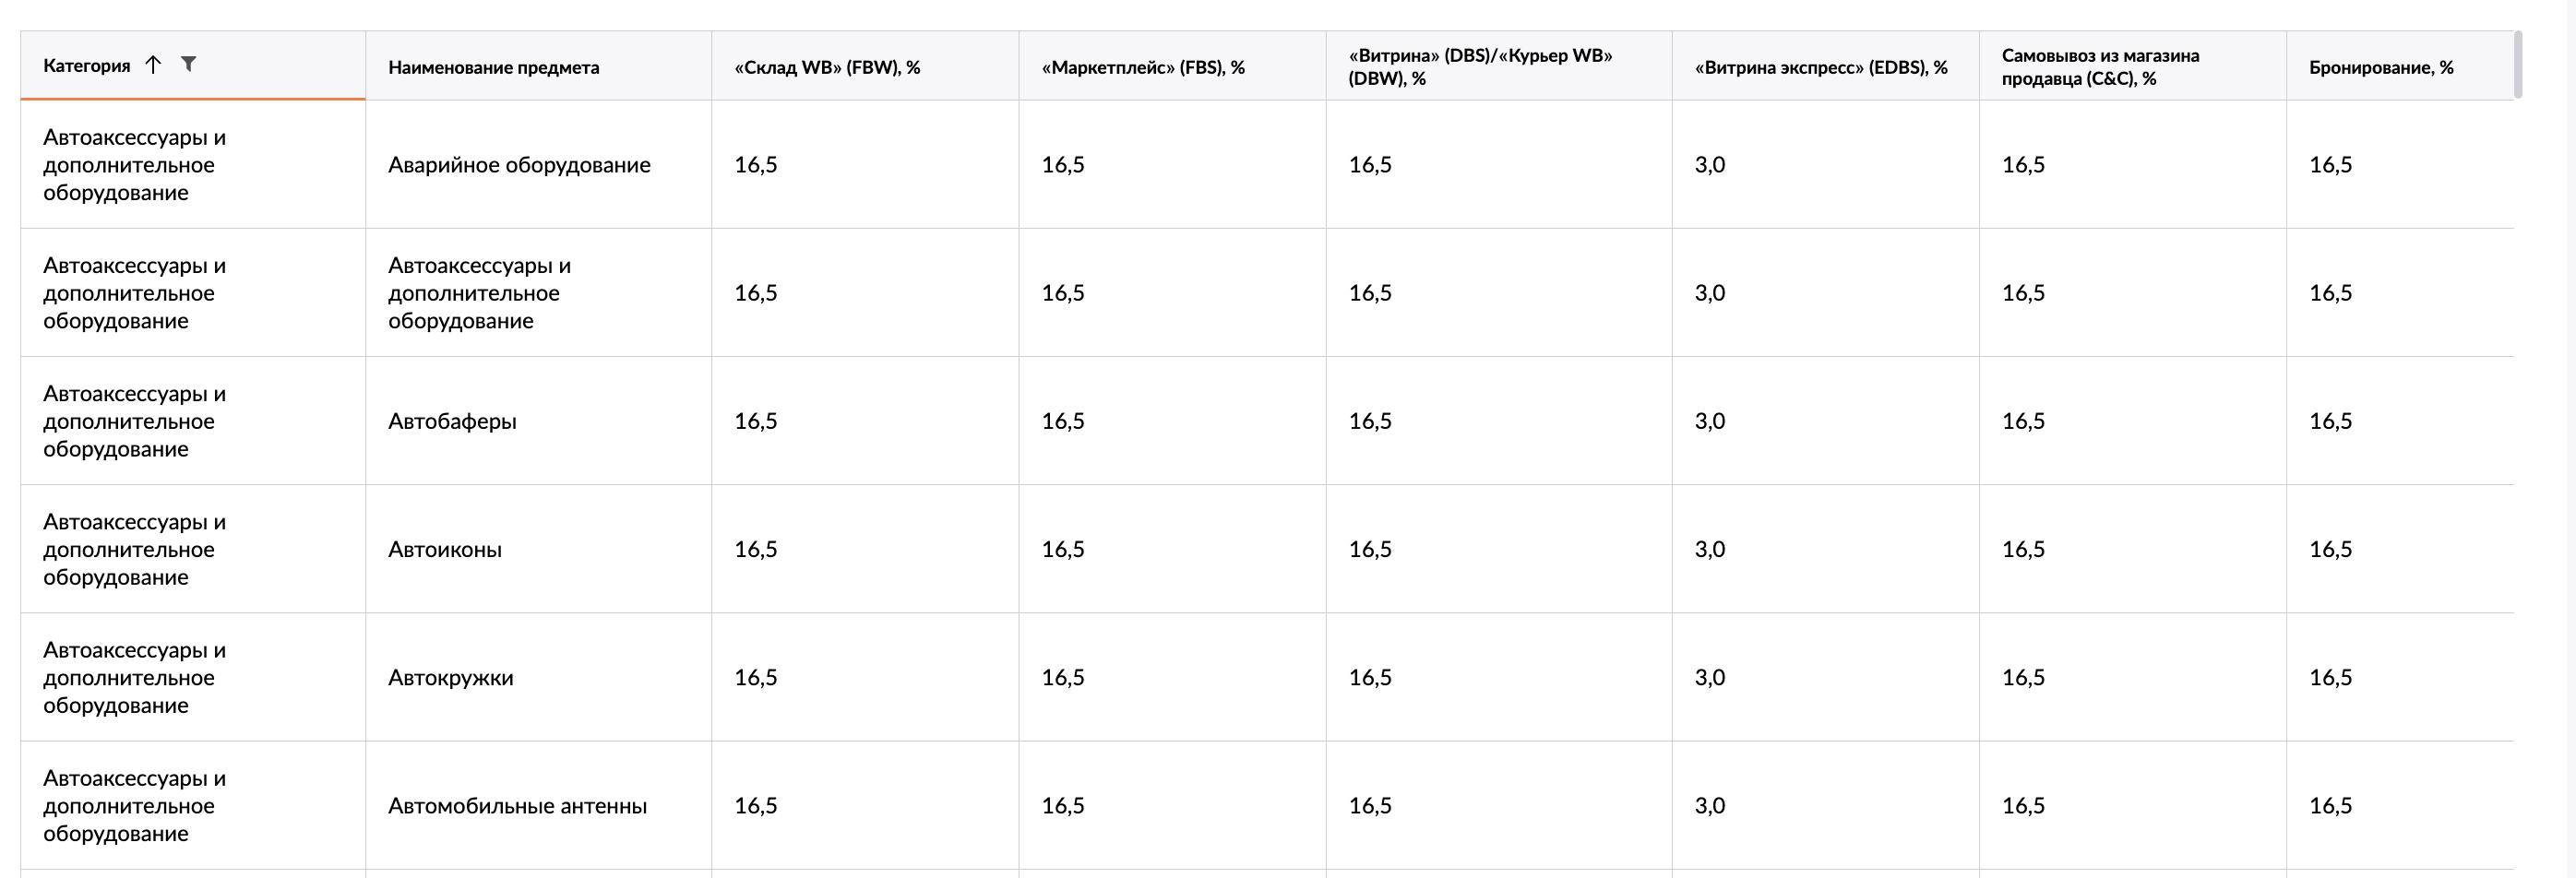Click the Бронирование, % column header
This screenshot has height=878, width=2576.
[2381, 68]
